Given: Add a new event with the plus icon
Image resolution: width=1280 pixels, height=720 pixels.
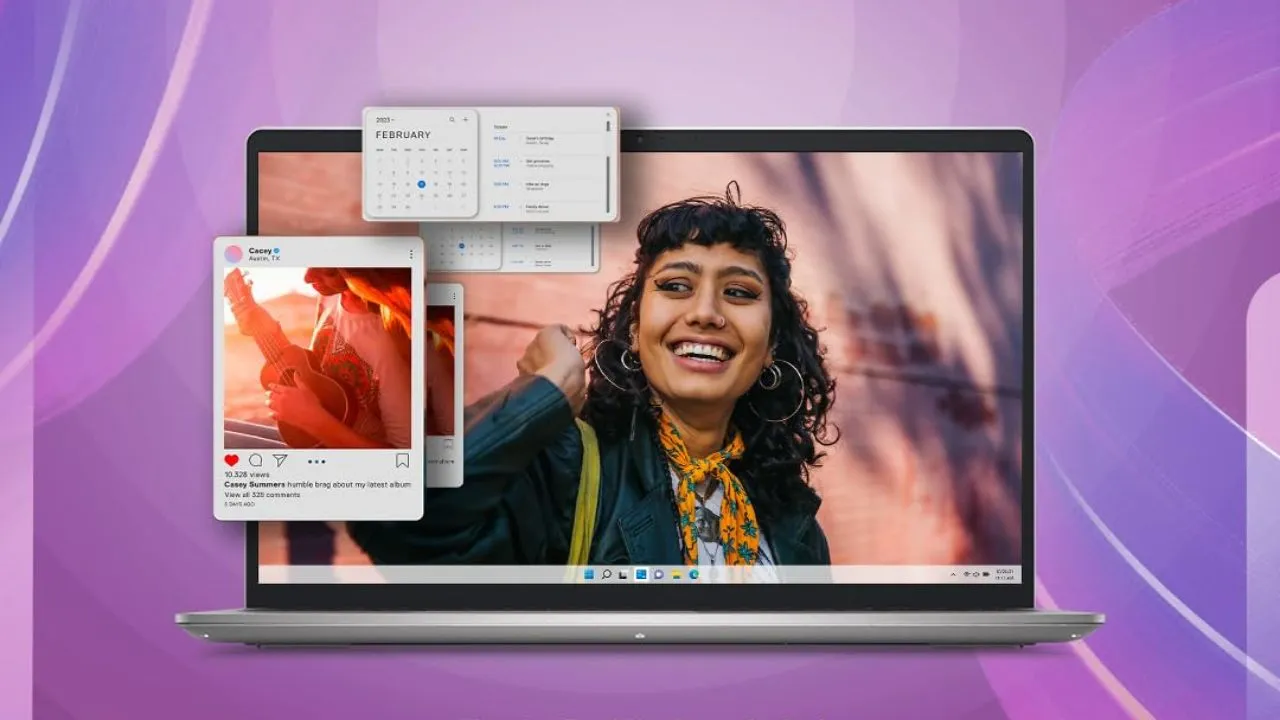Looking at the screenshot, I should tap(465, 120).
